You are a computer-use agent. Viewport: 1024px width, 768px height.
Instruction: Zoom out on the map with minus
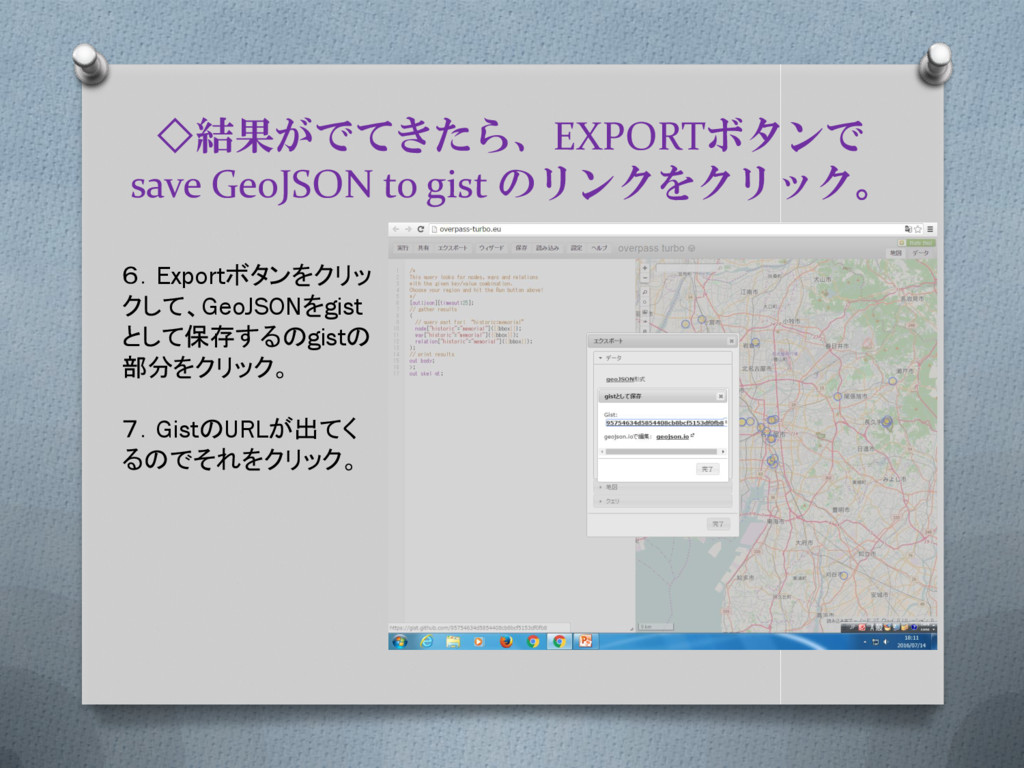coord(645,278)
